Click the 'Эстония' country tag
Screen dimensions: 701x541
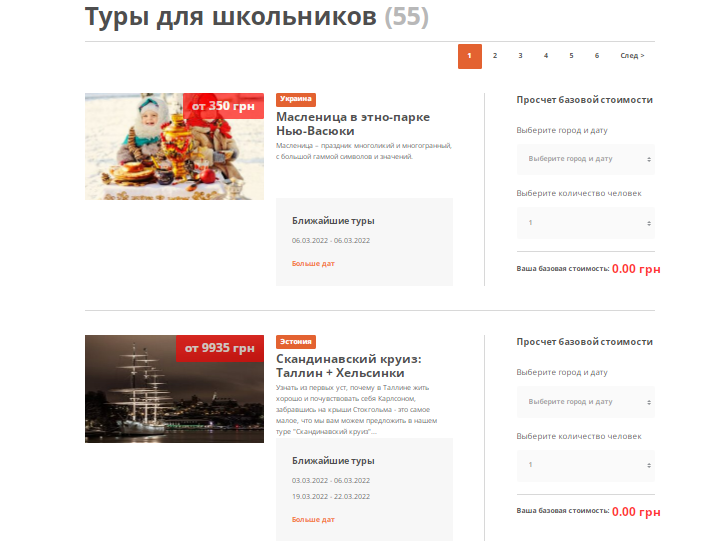[296, 342]
